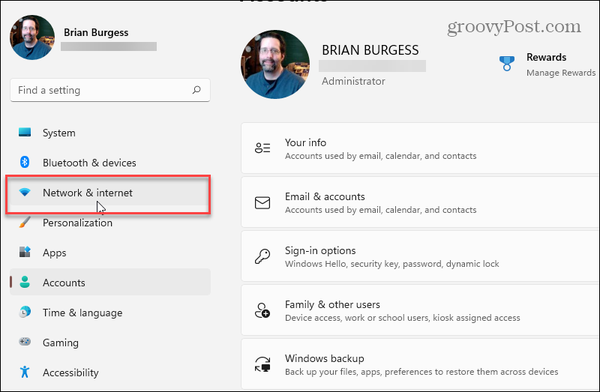
Task: Click the Apps grid icon
Action: coord(25,252)
